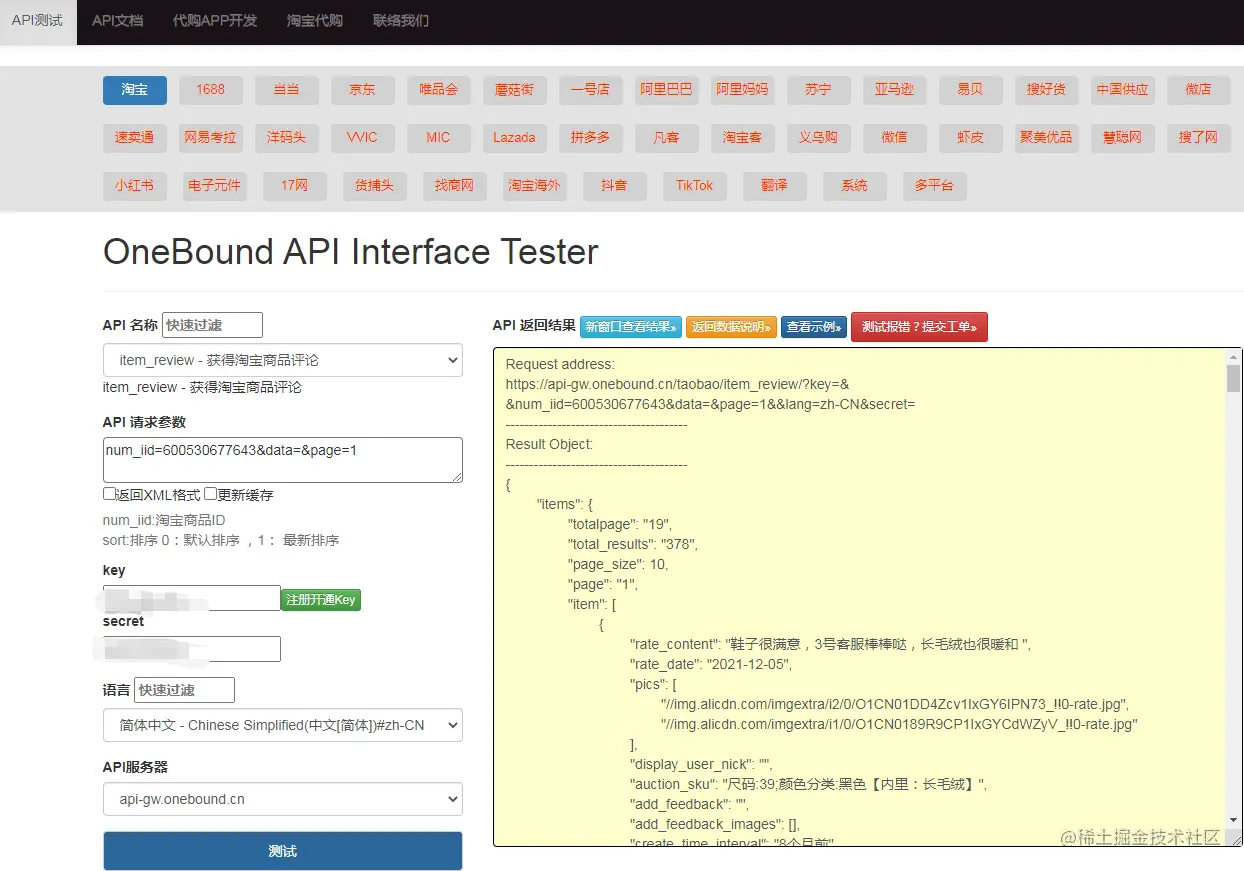Select the 虾皮 platform button

(x=970, y=138)
